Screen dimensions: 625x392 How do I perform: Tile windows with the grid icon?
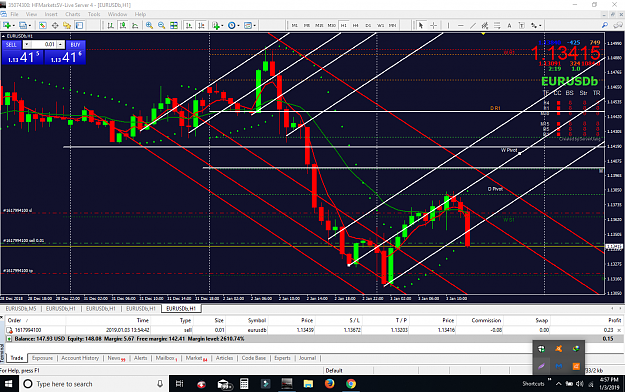[174, 26]
